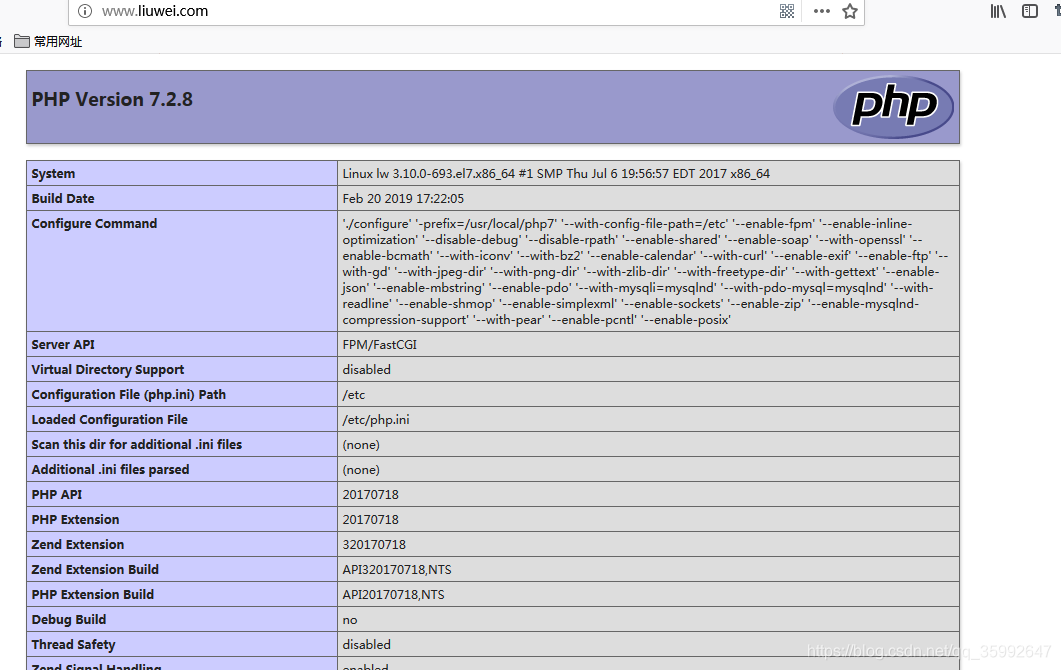Select Virtual Directory Support label

click(108, 370)
